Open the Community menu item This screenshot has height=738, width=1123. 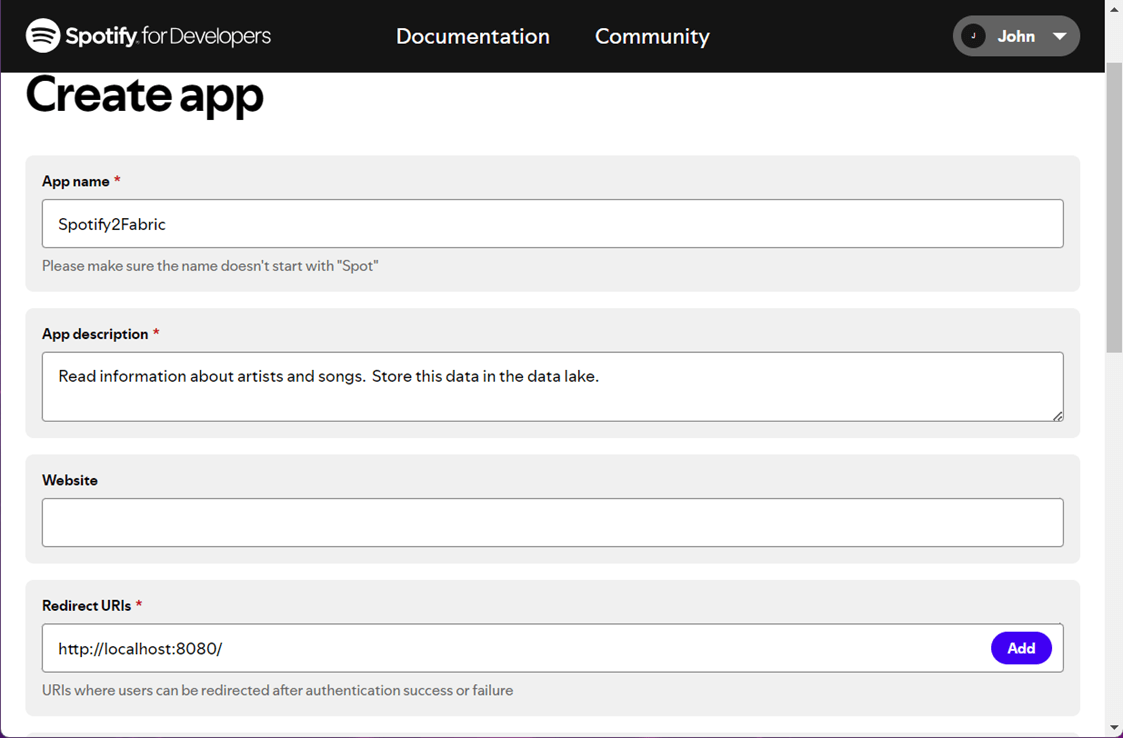[652, 36]
